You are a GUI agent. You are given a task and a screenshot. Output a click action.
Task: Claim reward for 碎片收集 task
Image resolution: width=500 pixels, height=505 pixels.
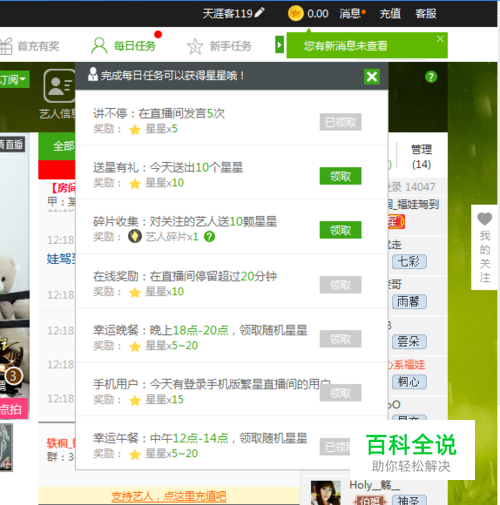(340, 230)
